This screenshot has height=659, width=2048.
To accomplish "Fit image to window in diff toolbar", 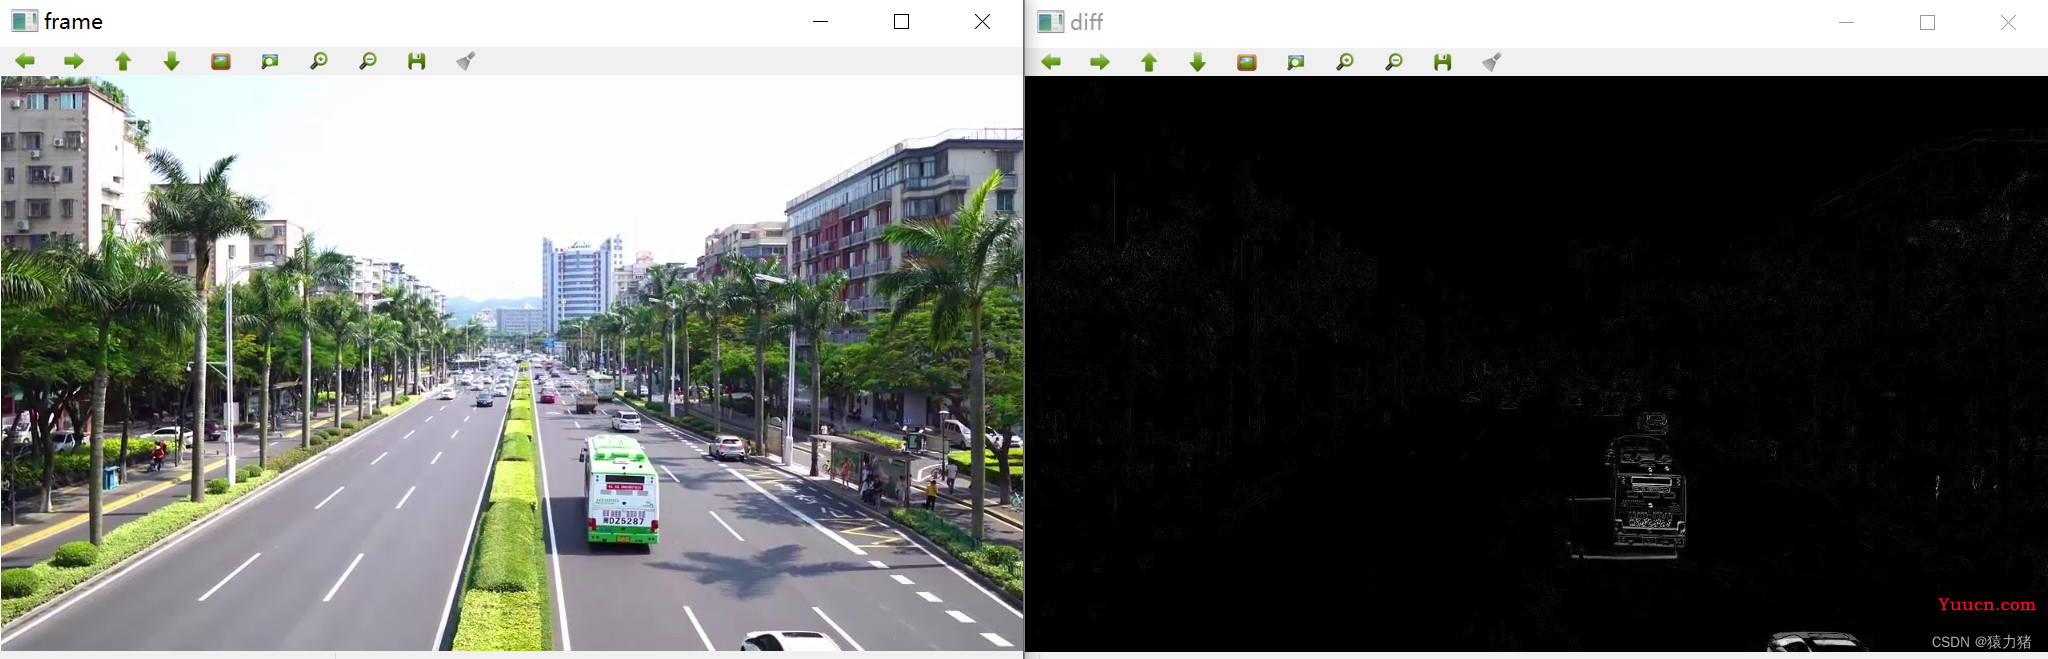I will point(1296,62).
